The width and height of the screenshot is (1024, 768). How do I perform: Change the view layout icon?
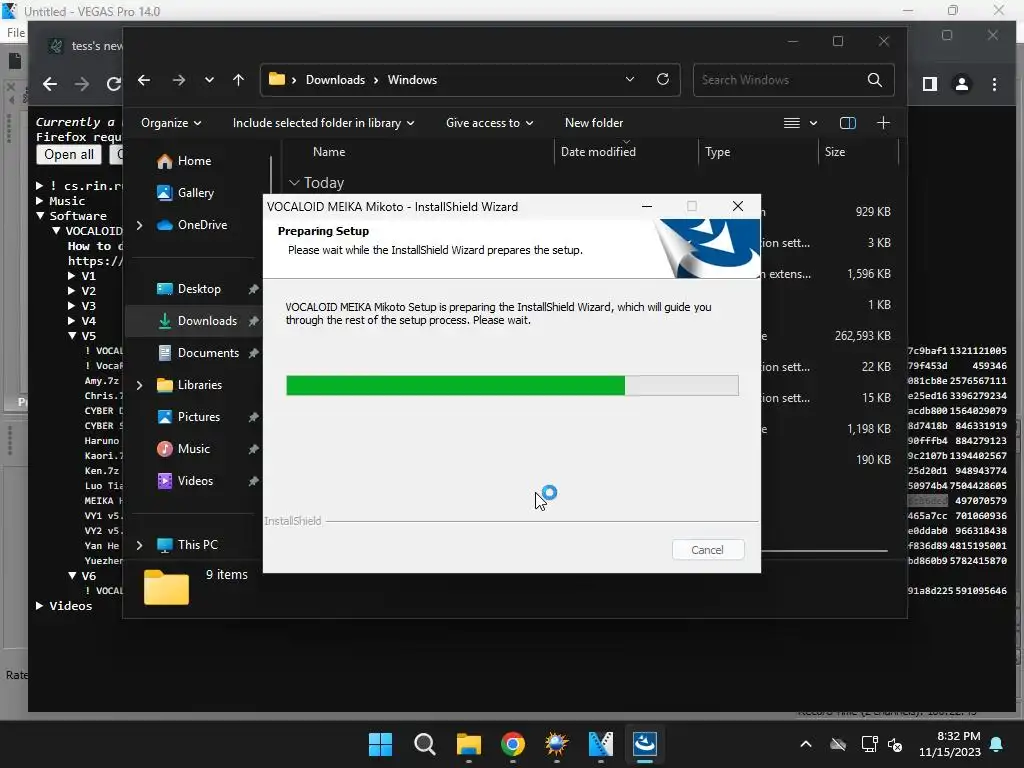click(x=792, y=123)
